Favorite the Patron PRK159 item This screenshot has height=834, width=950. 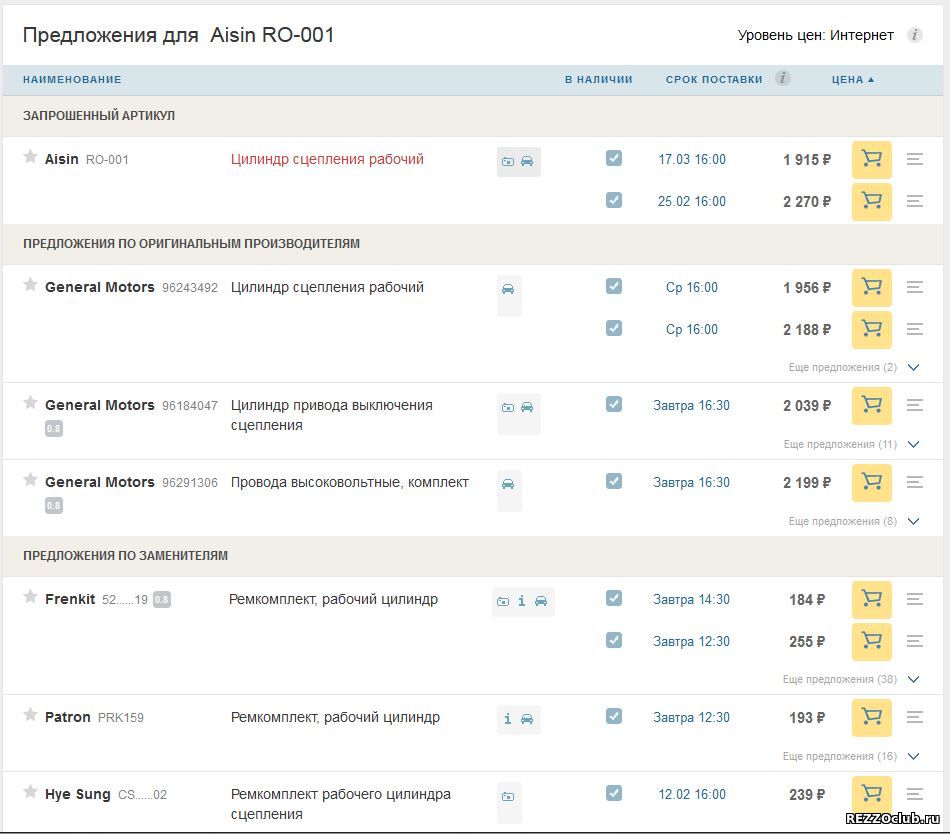pos(30,715)
